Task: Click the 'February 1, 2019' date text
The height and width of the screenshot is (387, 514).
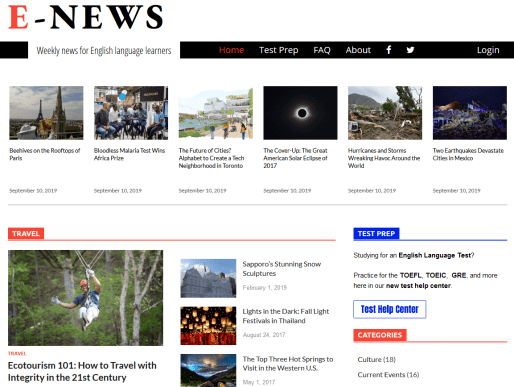Action: (265, 288)
